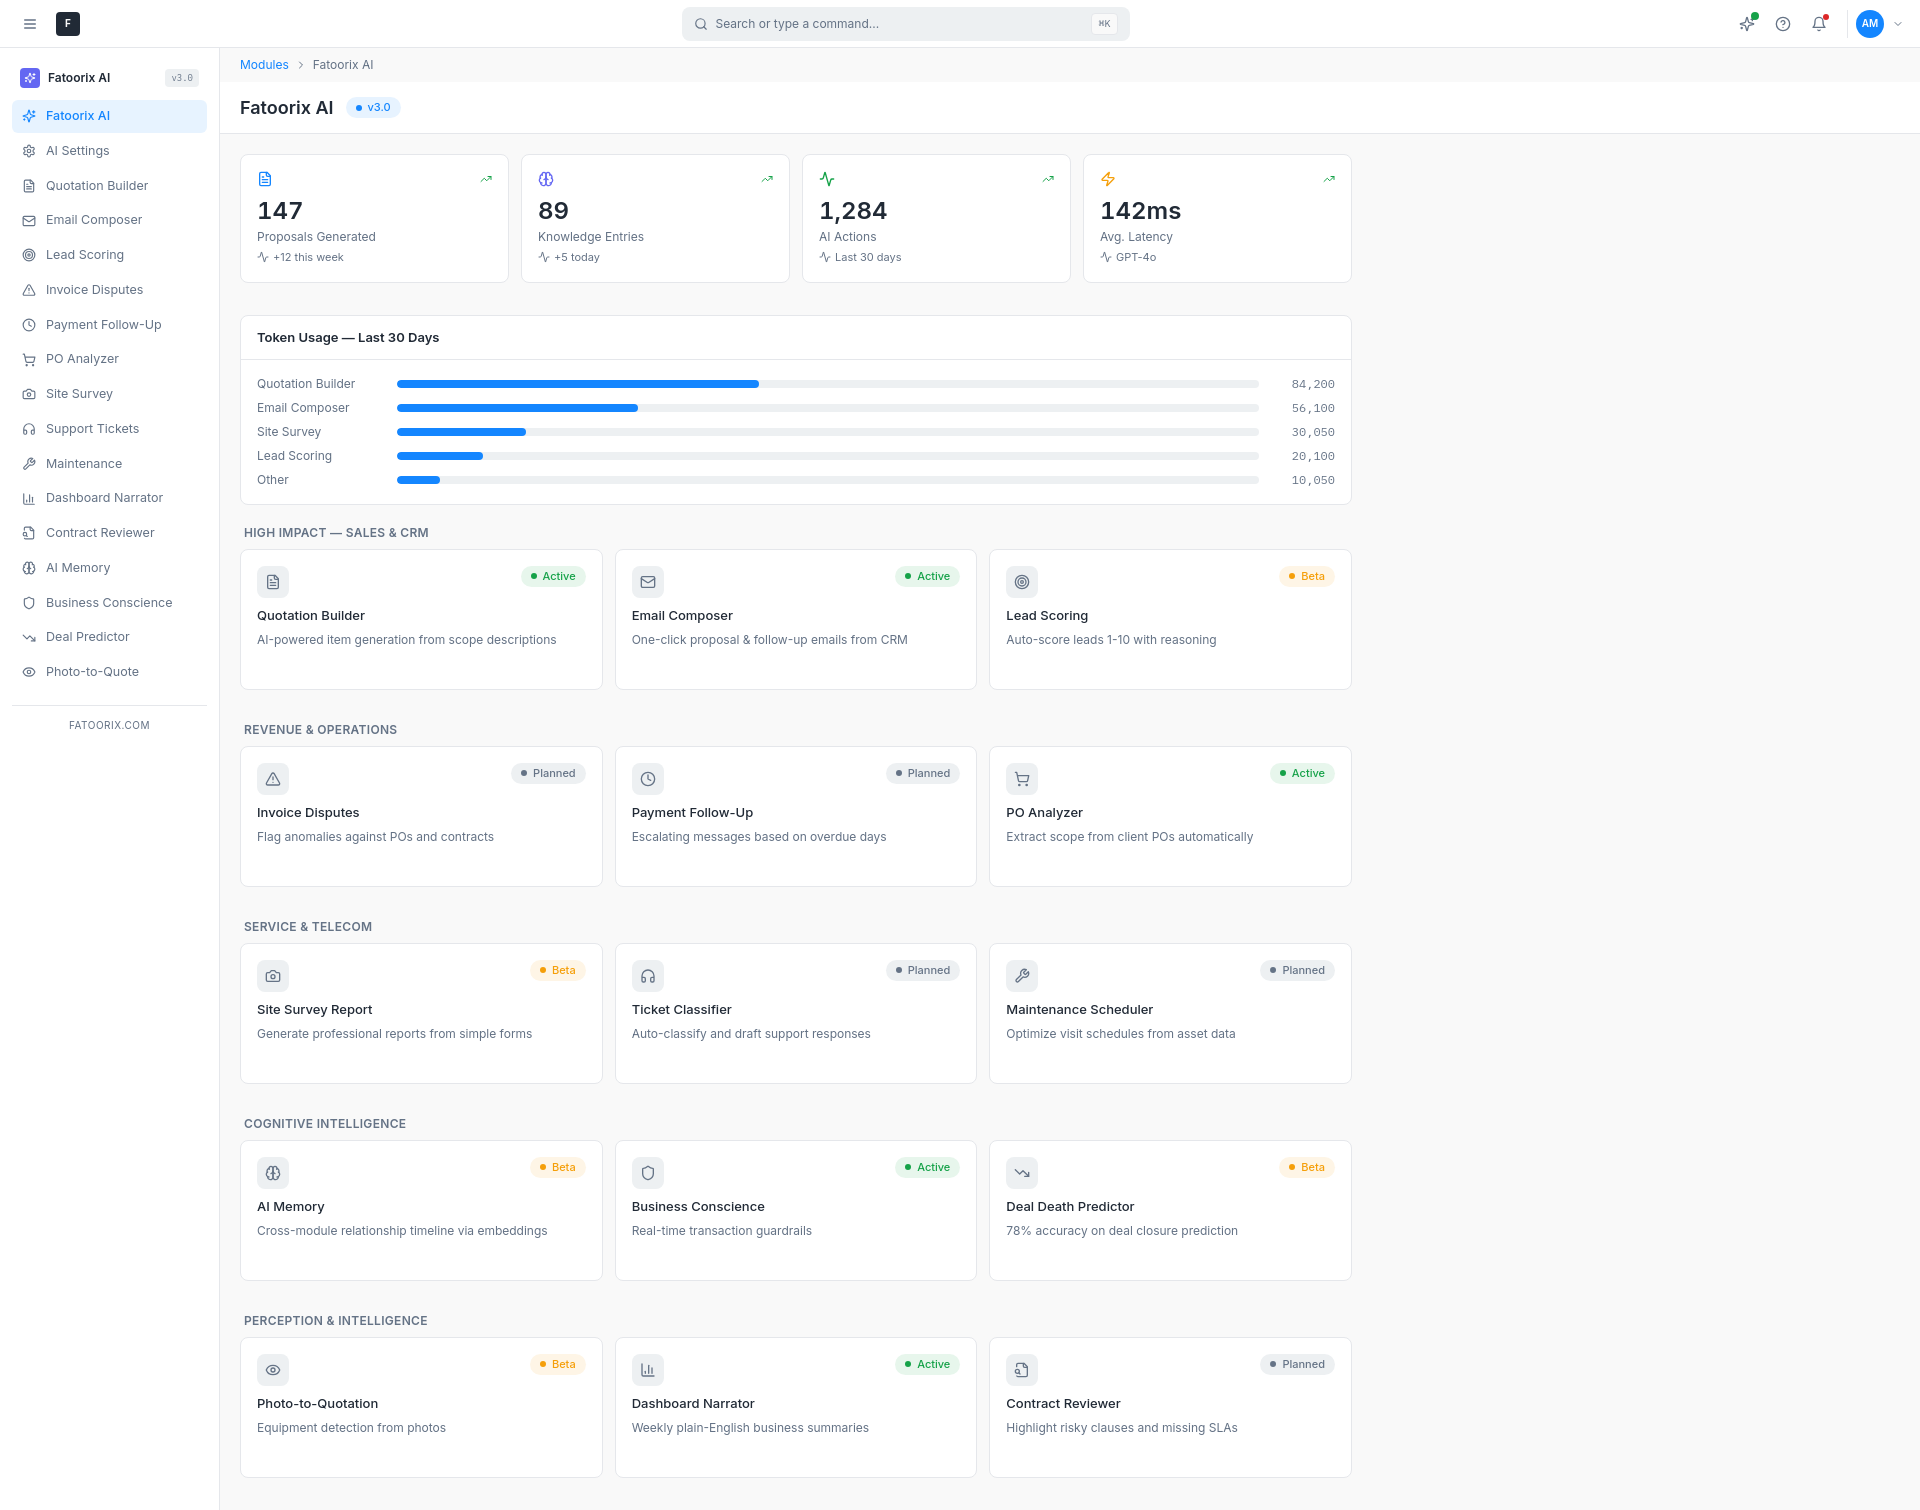Click the PO Analyzer cart icon in sidebar

point(29,360)
